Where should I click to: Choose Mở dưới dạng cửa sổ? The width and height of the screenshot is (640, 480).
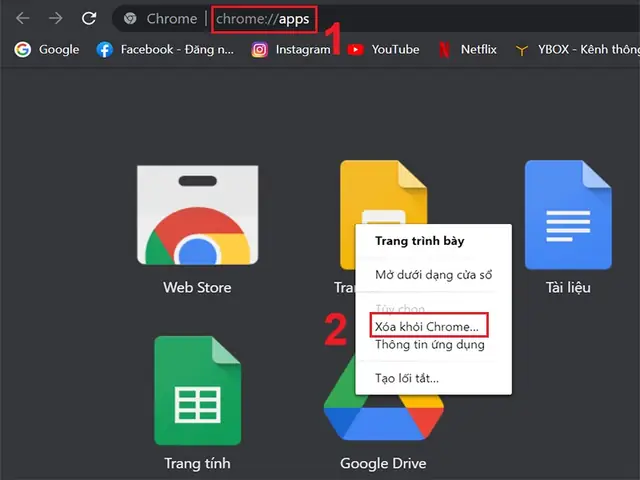433,275
